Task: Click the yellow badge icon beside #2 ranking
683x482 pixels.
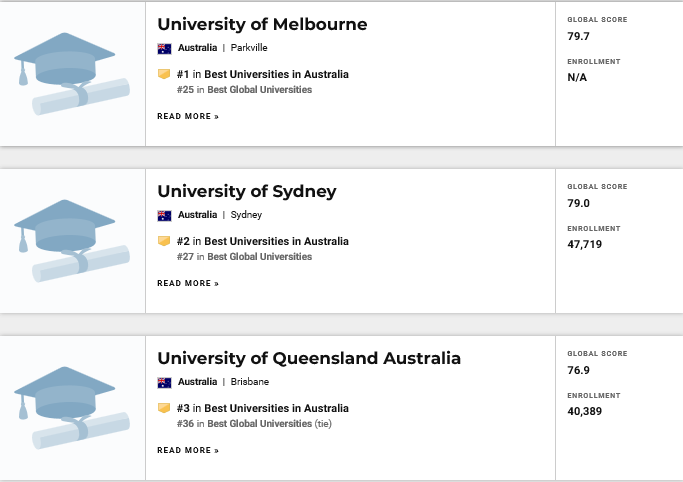Action: pos(164,241)
